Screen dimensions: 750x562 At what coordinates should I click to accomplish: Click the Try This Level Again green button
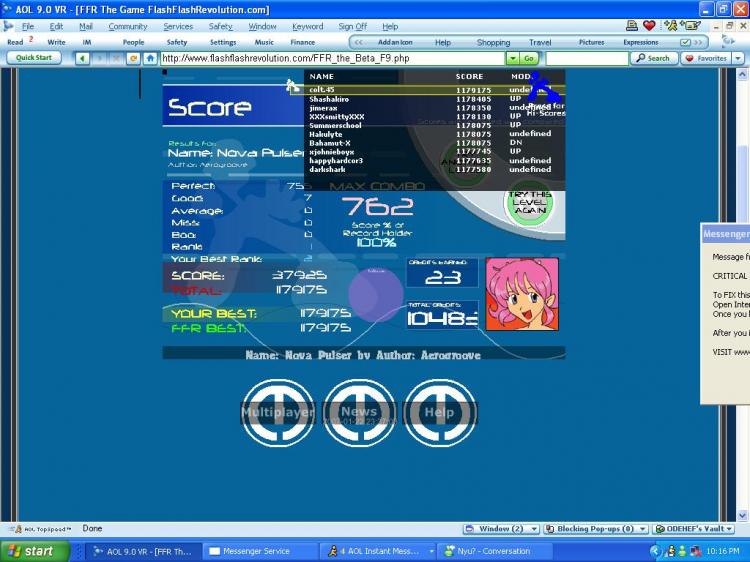(529, 203)
